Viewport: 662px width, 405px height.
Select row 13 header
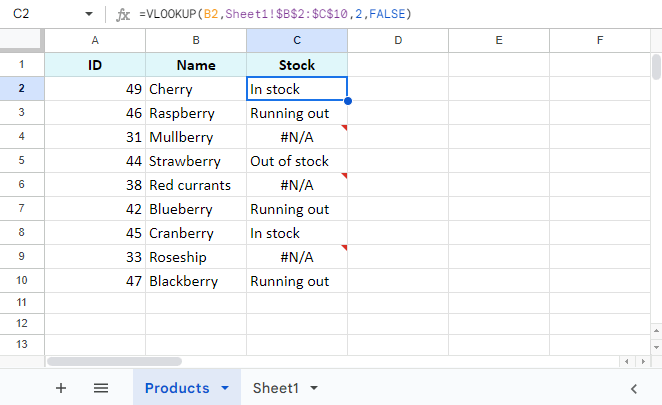pyautogui.click(x=22, y=345)
